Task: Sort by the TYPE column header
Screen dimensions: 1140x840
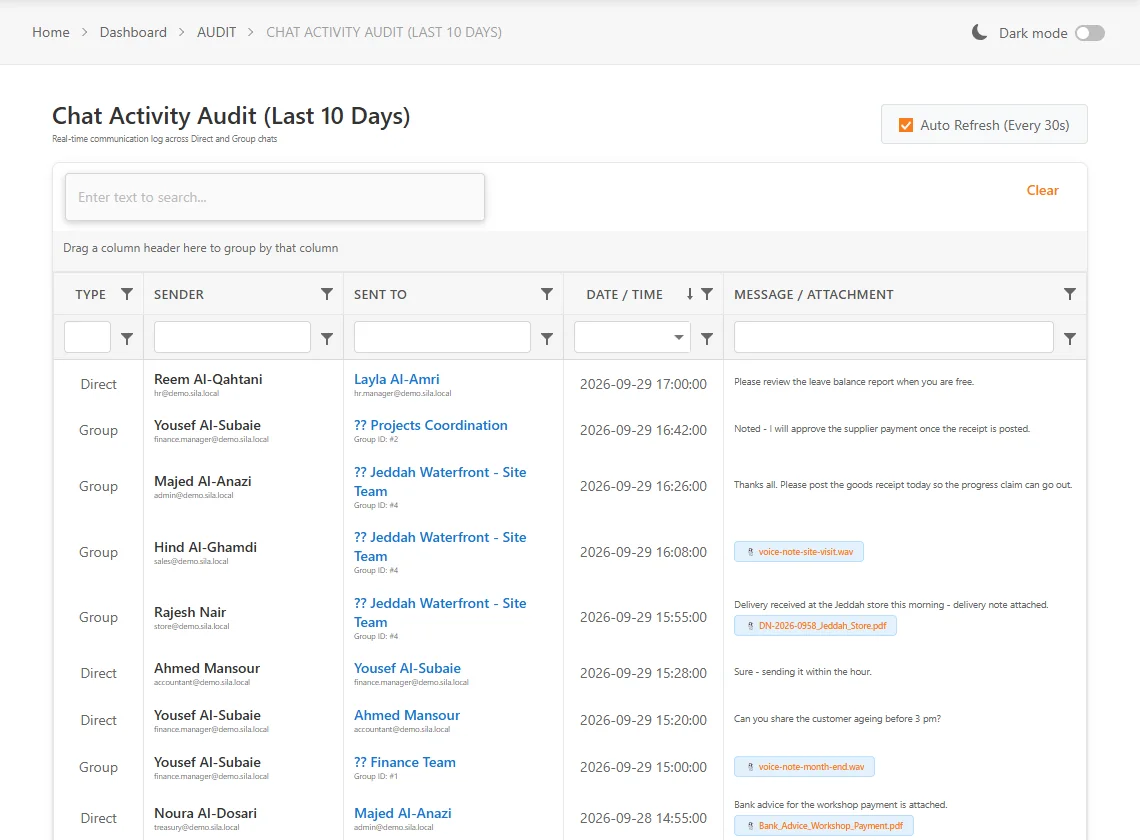Action: click(x=90, y=295)
